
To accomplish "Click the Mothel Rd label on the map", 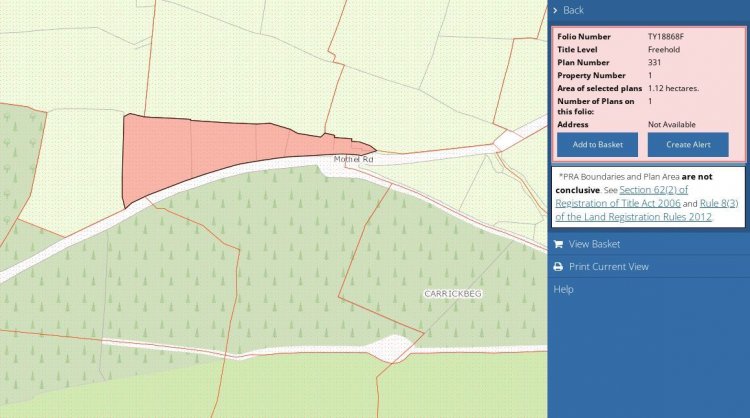I will tap(353, 159).
